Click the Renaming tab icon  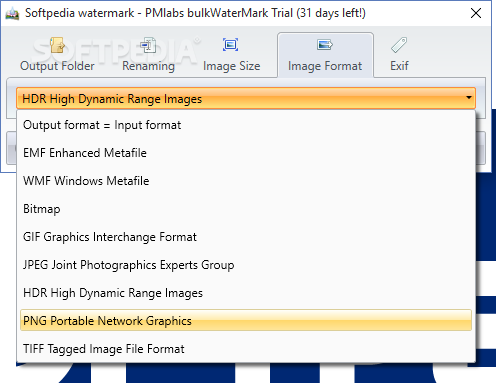pyautogui.click(x=148, y=45)
